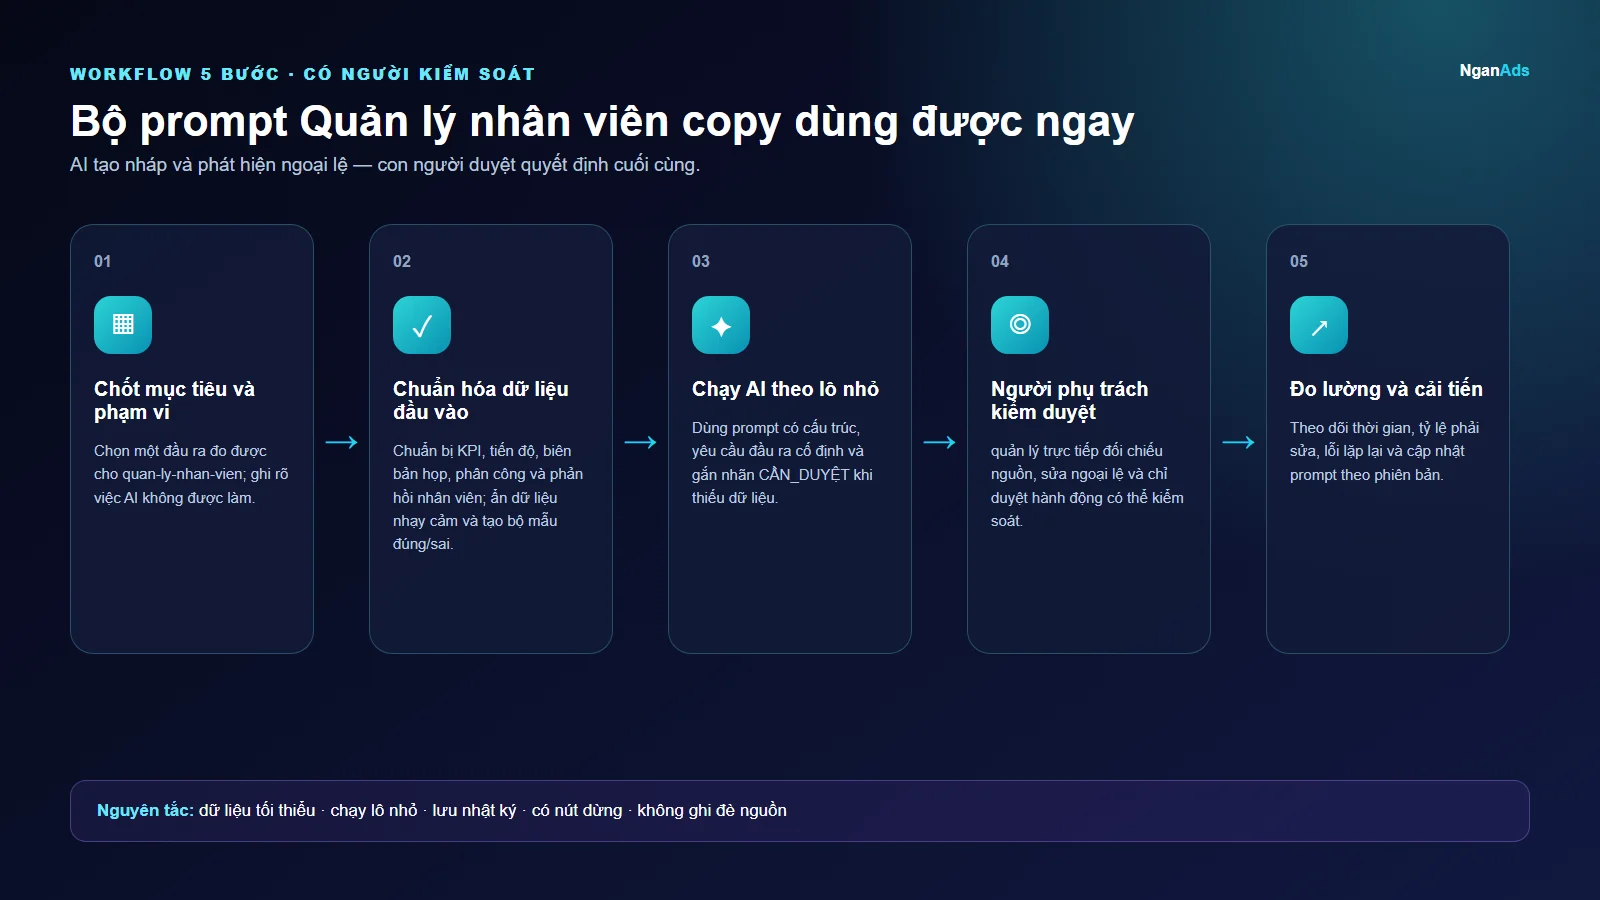Click the NganAds logo
The height and width of the screenshot is (900, 1600).
point(1494,70)
